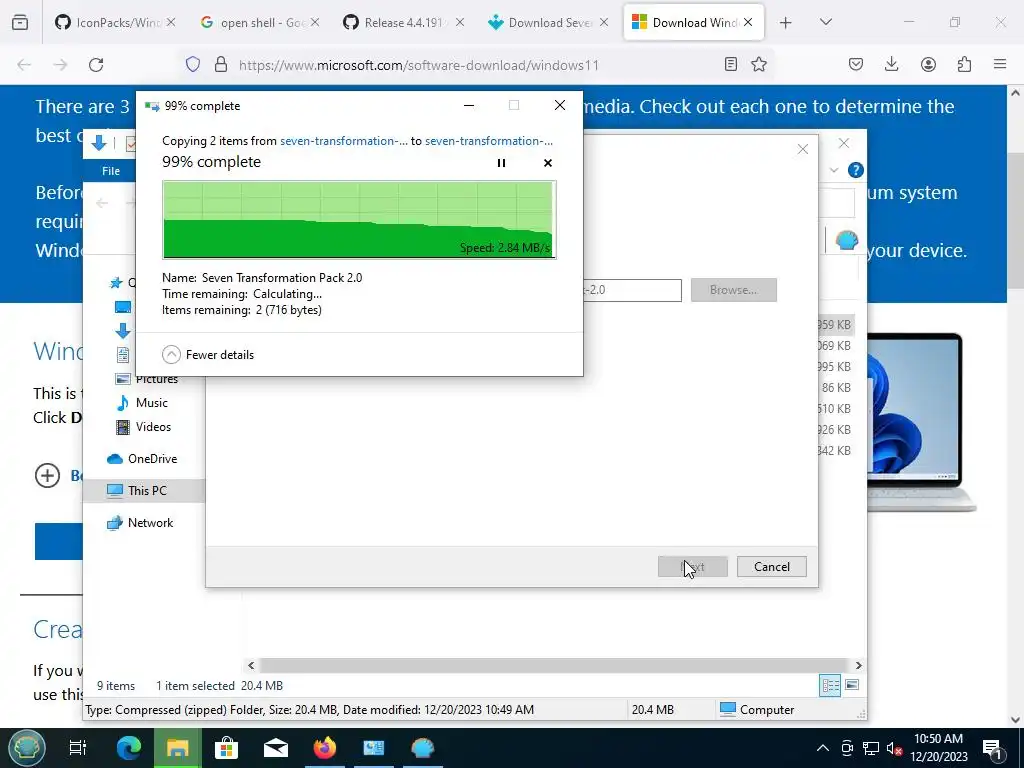Open Firefox downloads panel
This screenshot has width=1024, height=768.
(x=891, y=65)
